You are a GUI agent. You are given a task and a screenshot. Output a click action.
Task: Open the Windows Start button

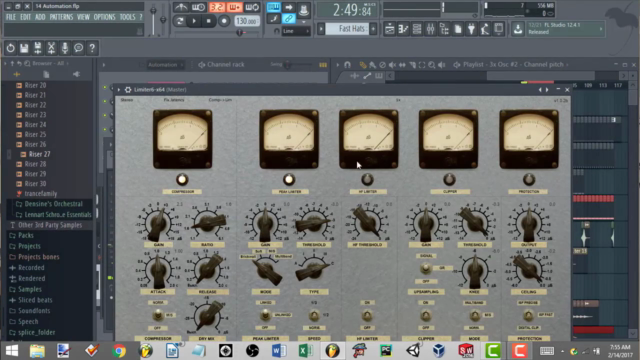click(12, 351)
